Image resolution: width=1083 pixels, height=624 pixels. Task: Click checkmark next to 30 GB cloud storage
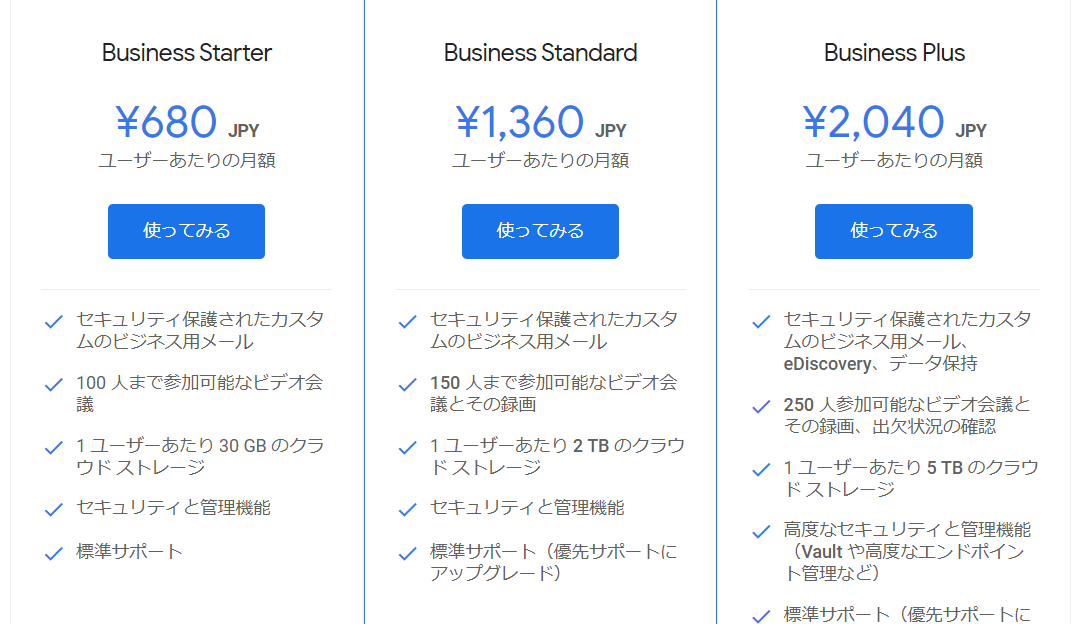(x=54, y=448)
